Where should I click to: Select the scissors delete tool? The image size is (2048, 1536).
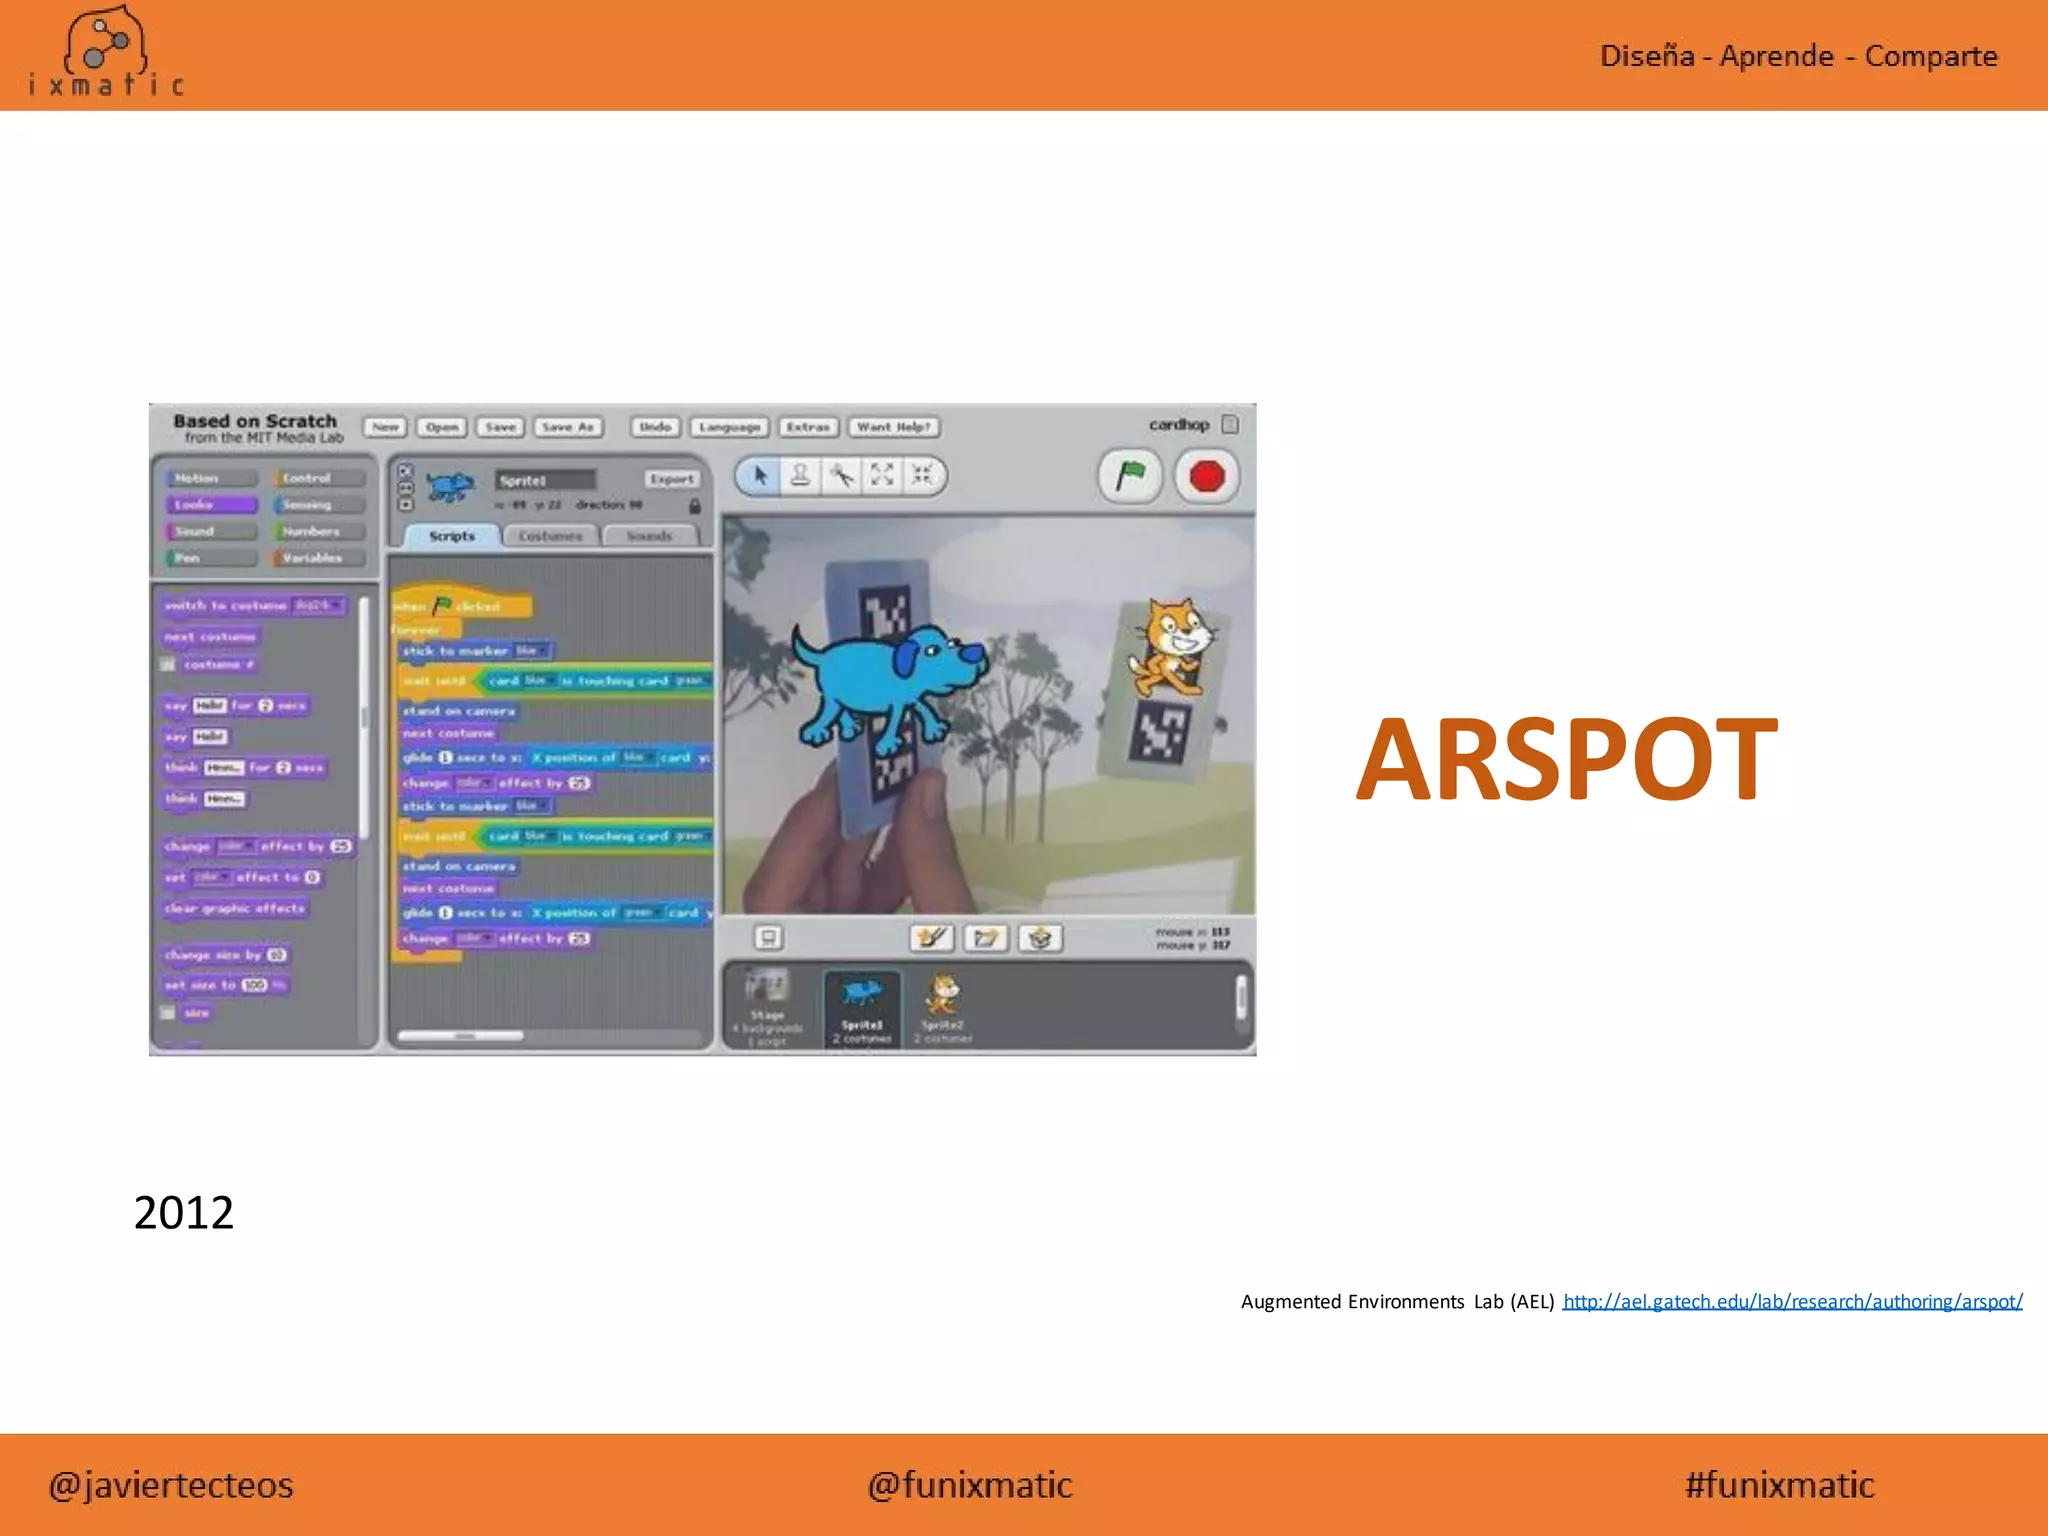point(841,476)
